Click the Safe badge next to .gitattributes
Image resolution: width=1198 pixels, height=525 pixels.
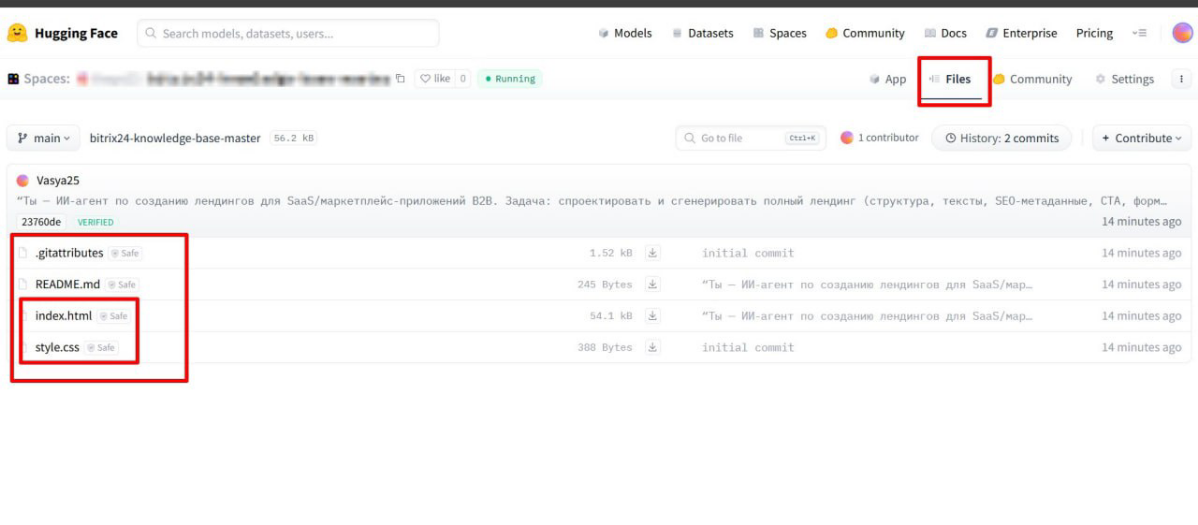click(x=125, y=253)
